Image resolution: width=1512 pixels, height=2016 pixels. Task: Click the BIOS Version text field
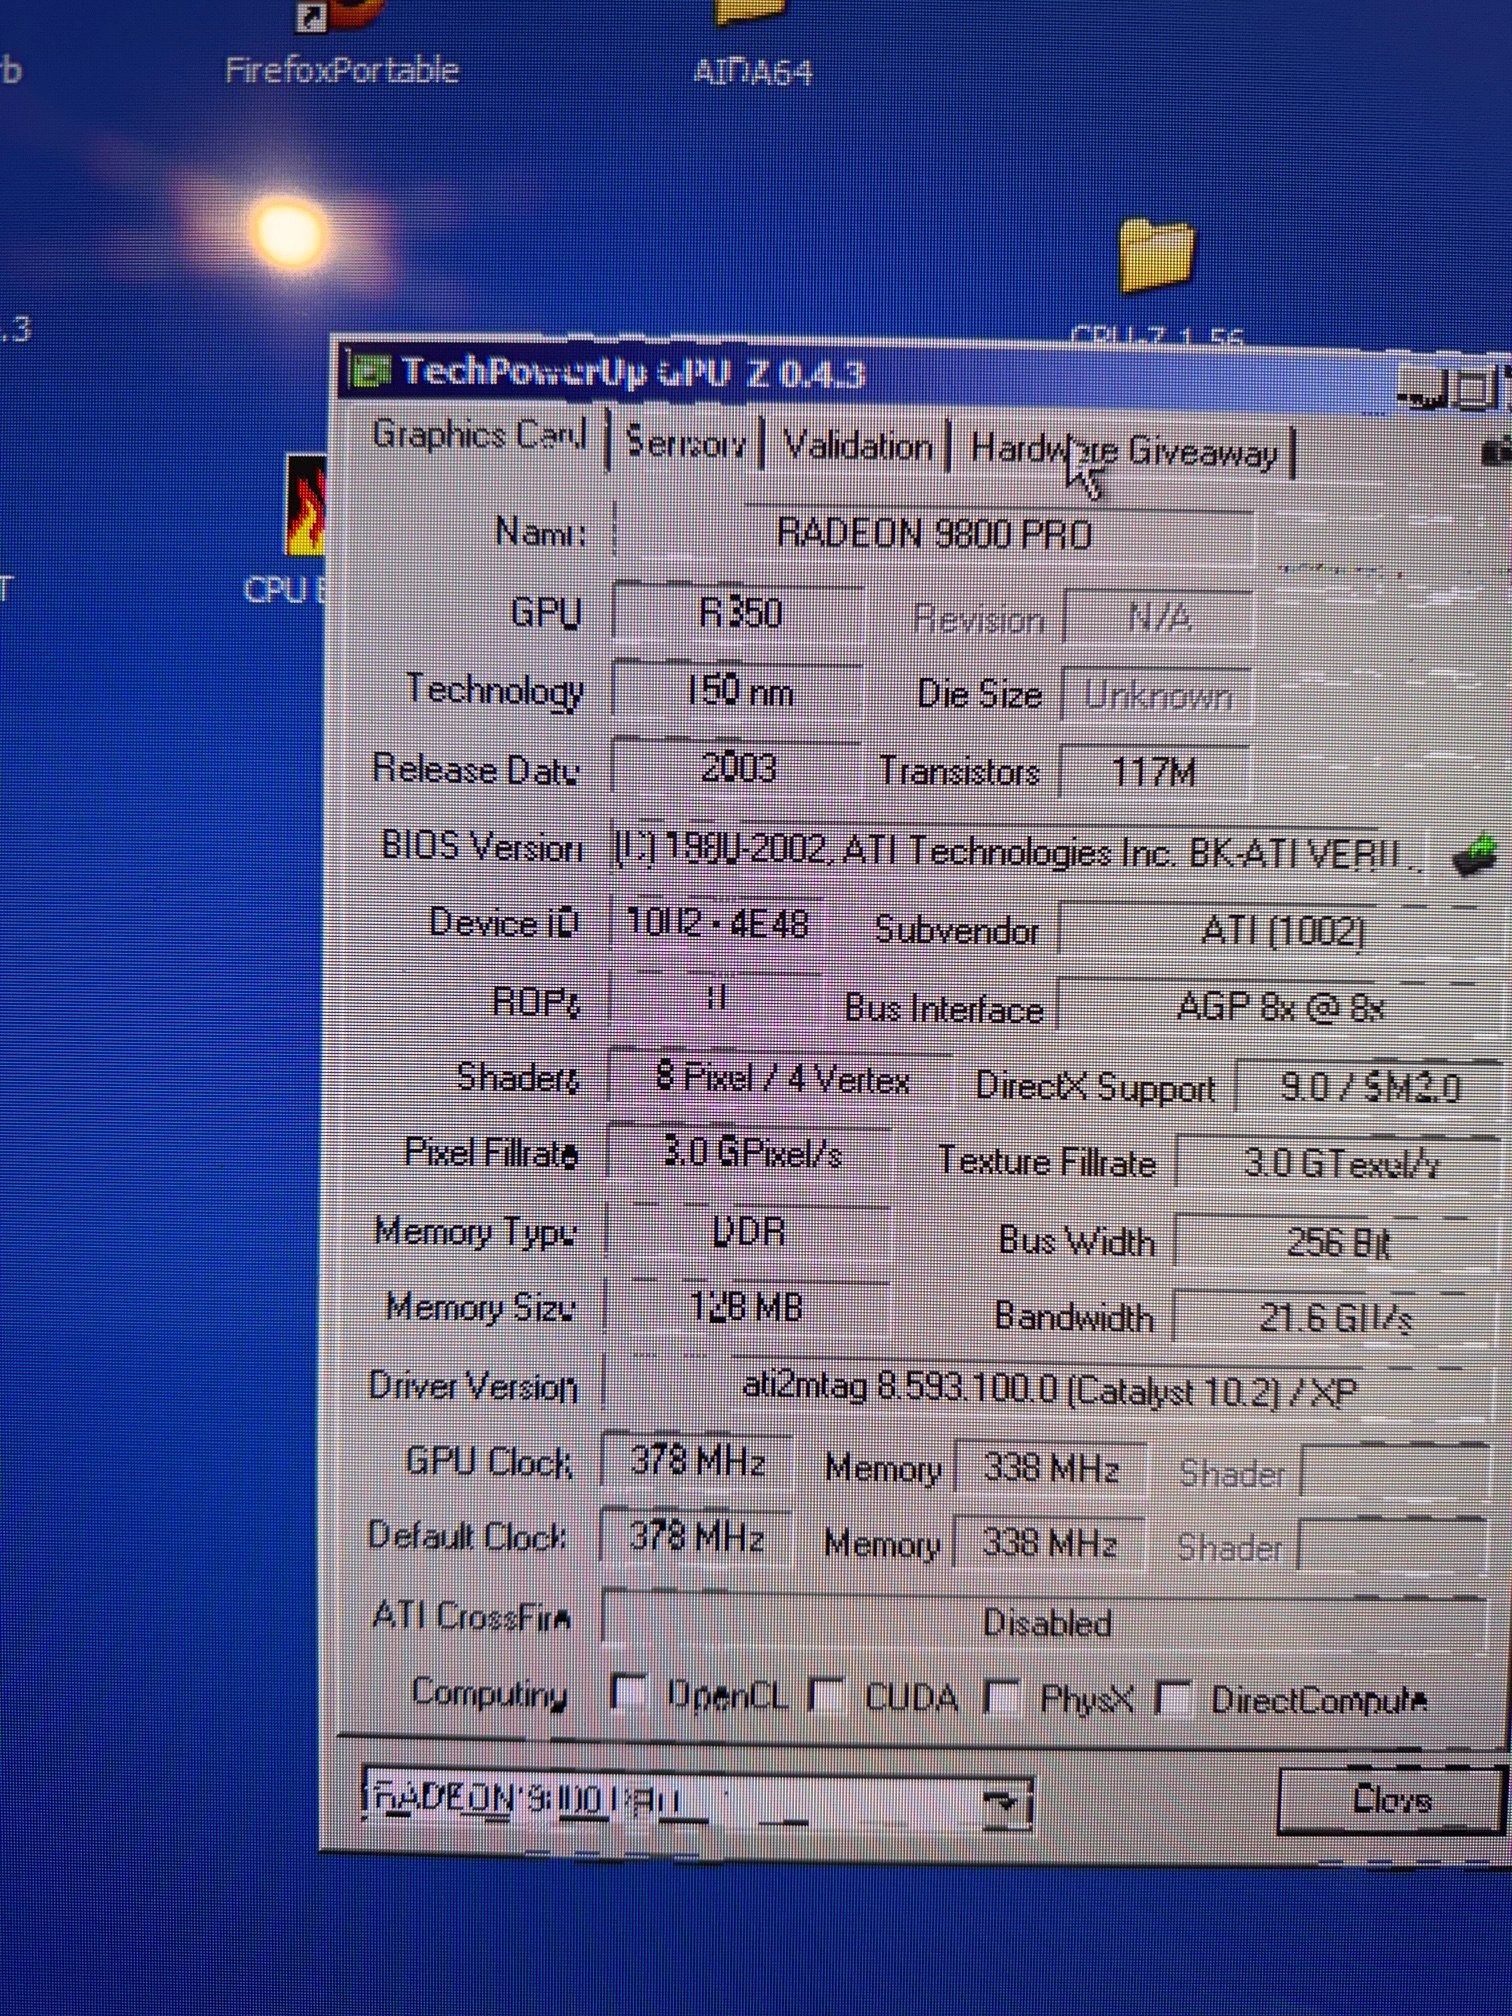[x=1016, y=852]
